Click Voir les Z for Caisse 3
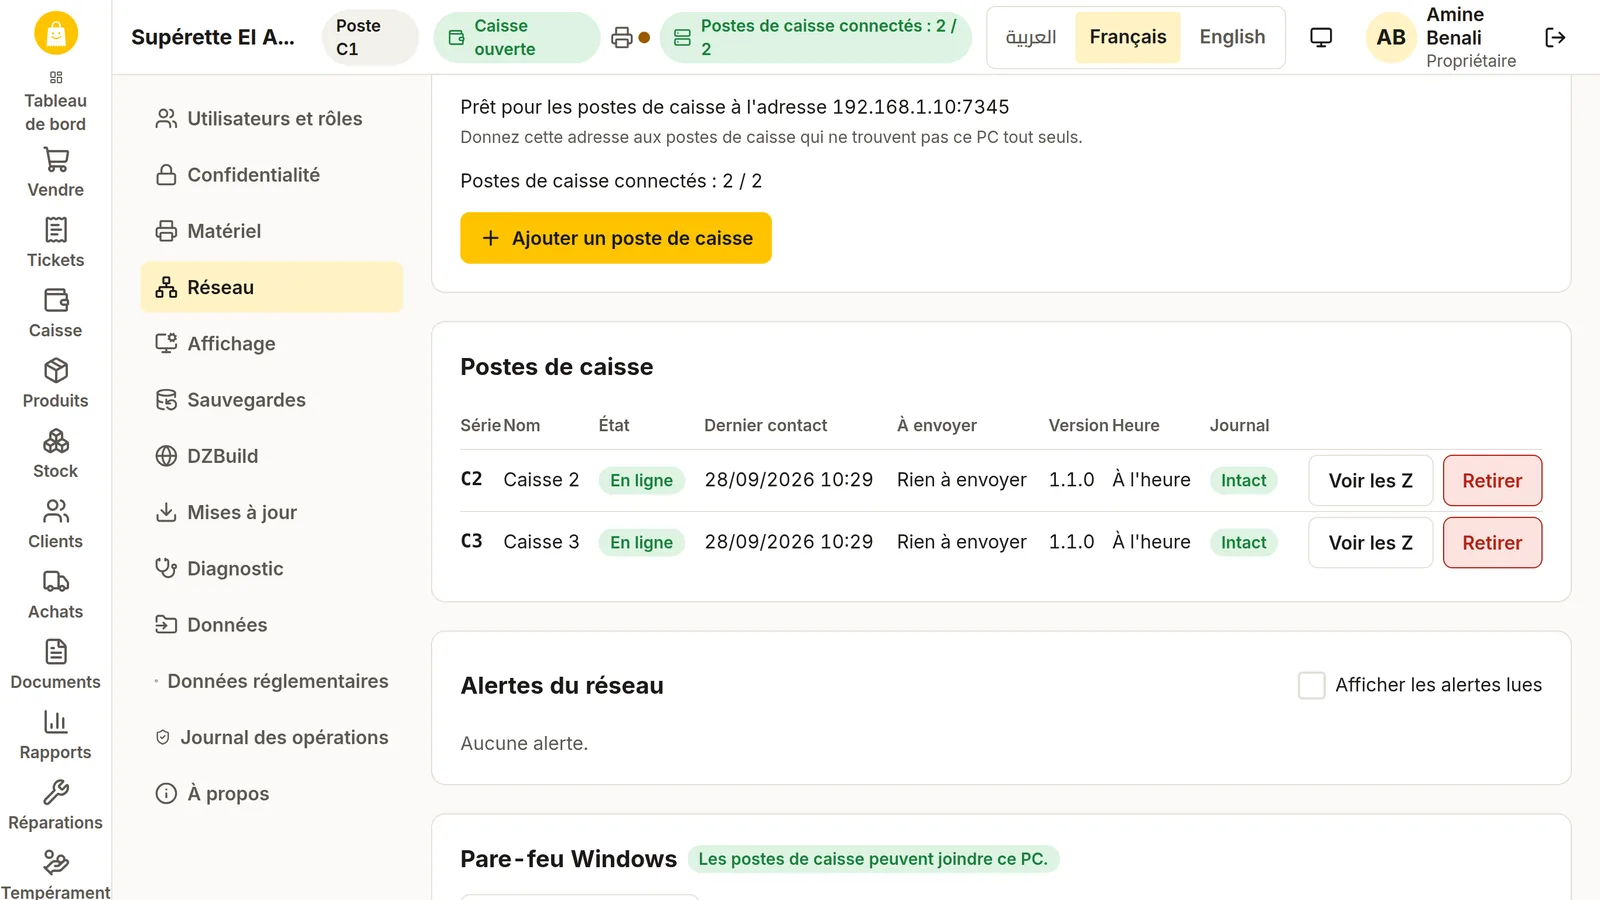 pos(1370,543)
